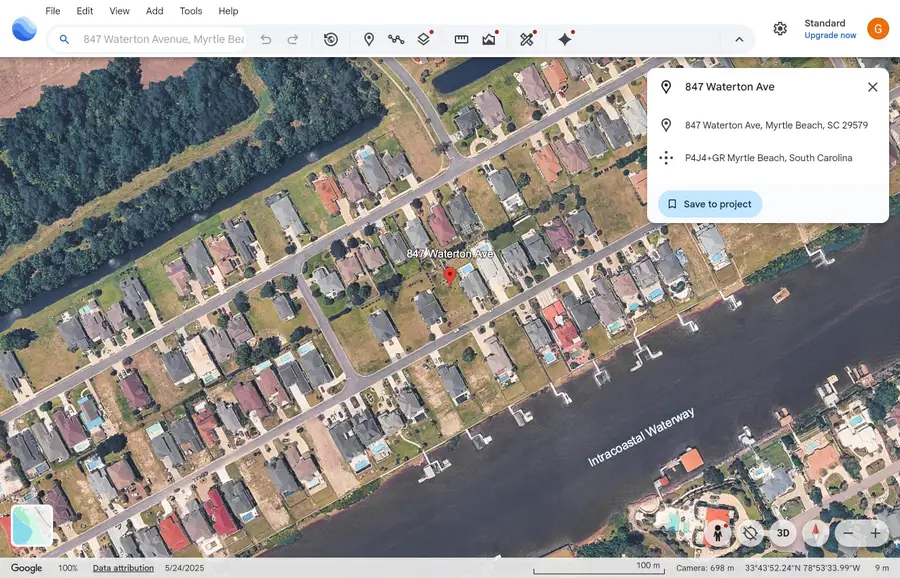Collapse the toolbar with the chevron
900x578 pixels.
(739, 39)
